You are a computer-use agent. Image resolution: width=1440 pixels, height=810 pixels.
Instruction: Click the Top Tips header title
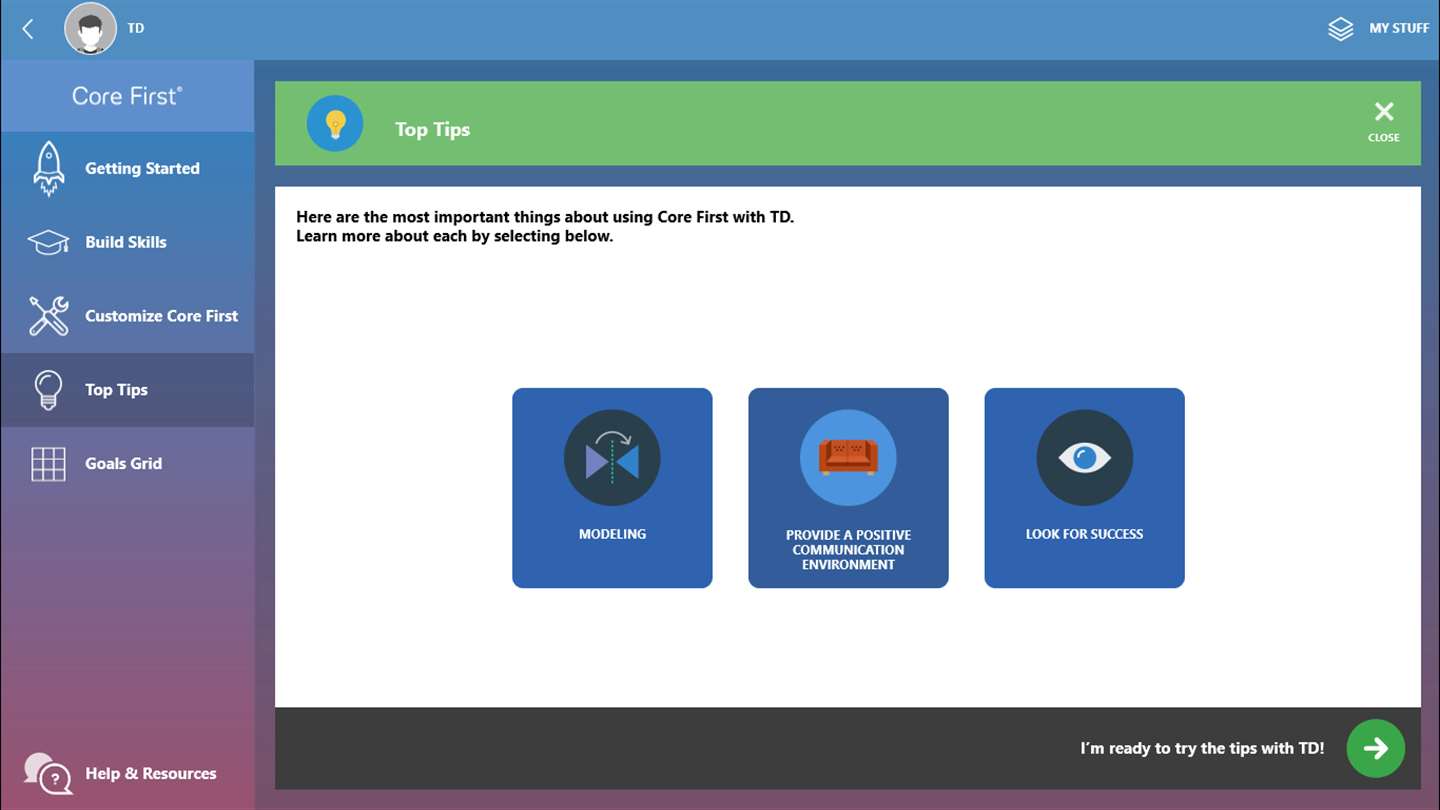point(432,129)
